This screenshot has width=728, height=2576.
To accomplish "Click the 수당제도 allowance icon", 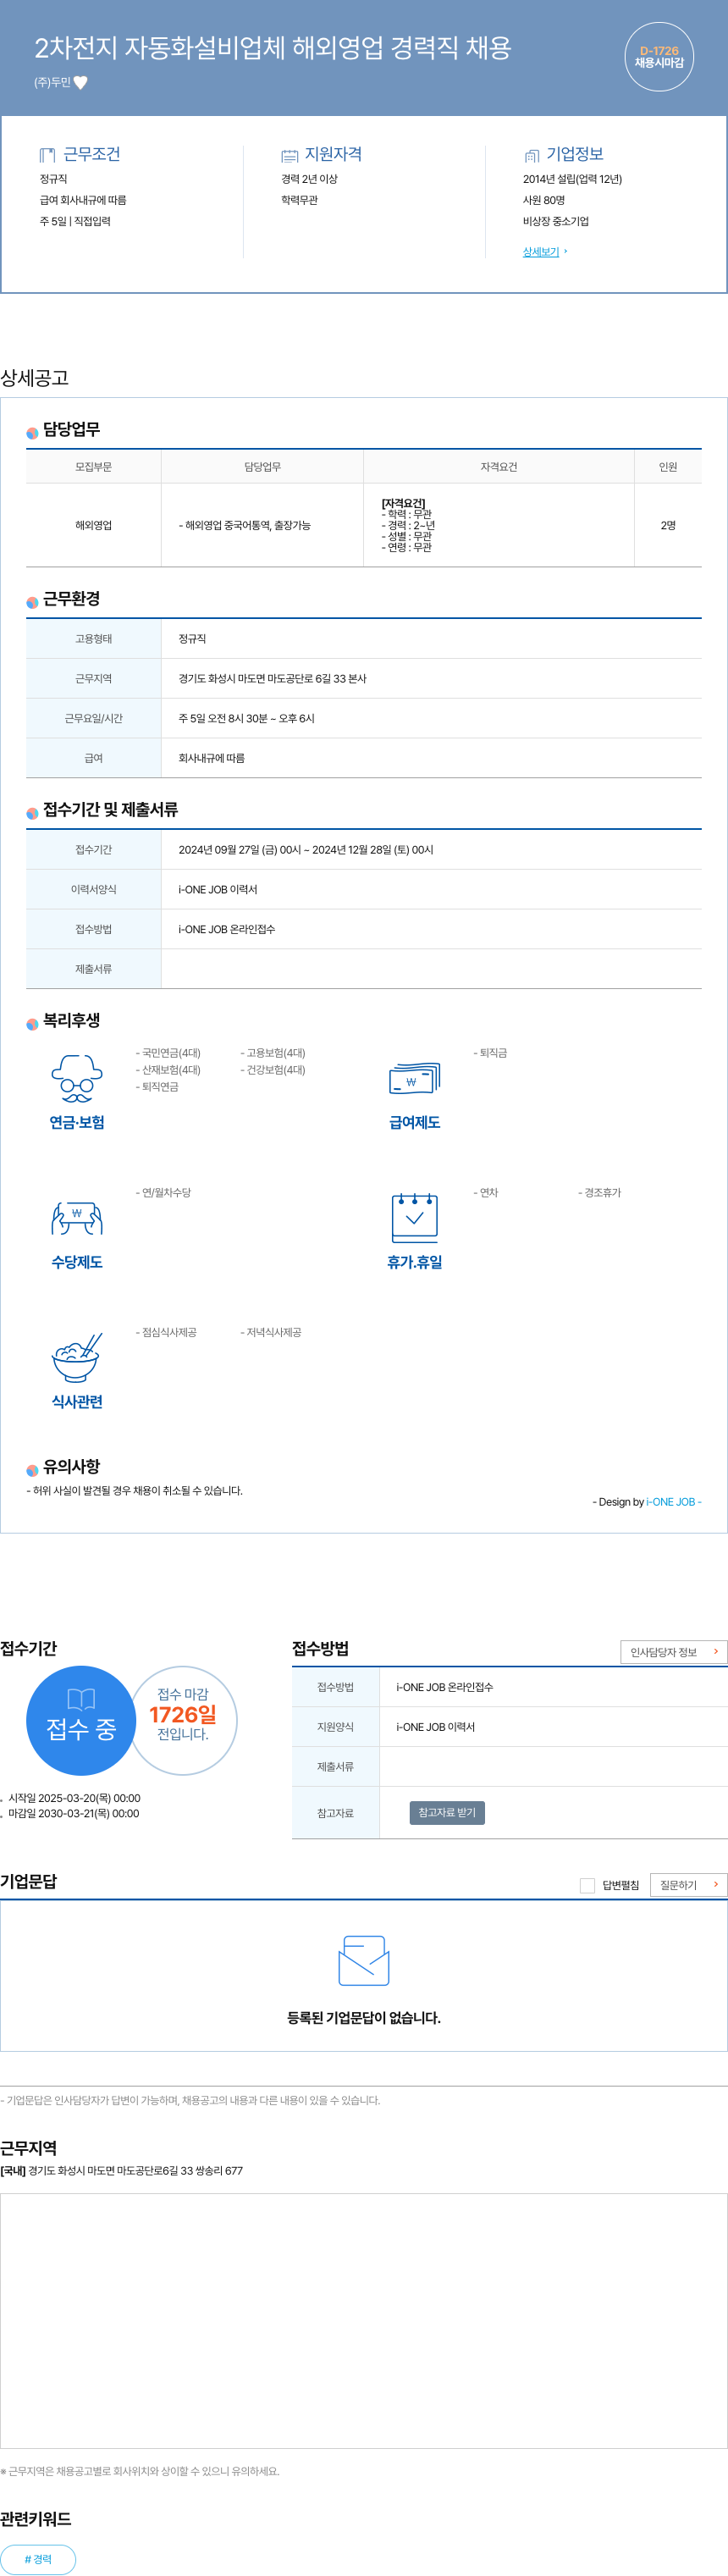I will tap(77, 1218).
